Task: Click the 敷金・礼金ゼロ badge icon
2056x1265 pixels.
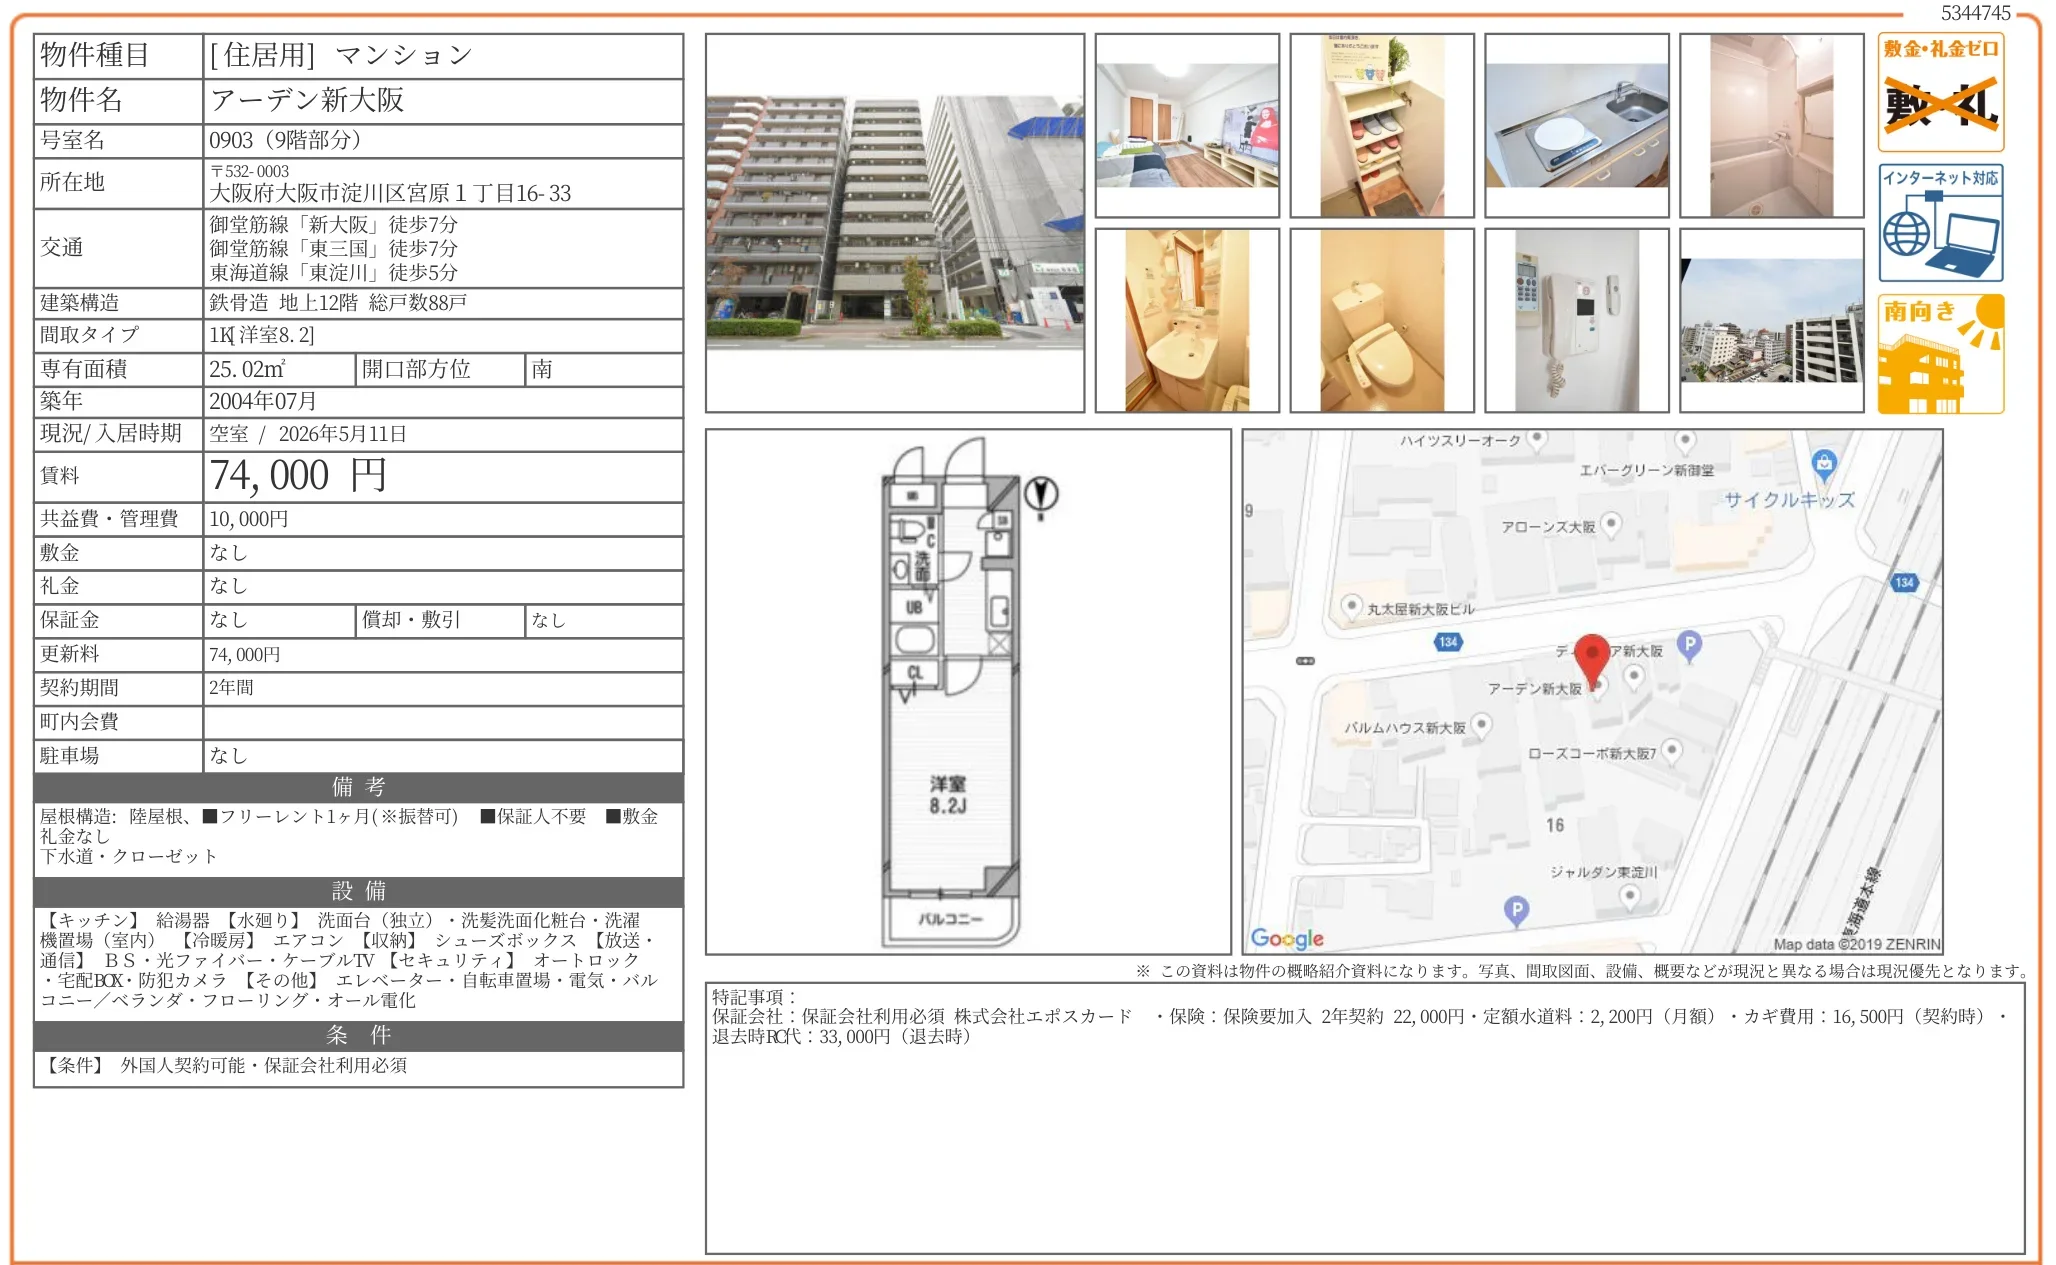Action: point(1940,91)
